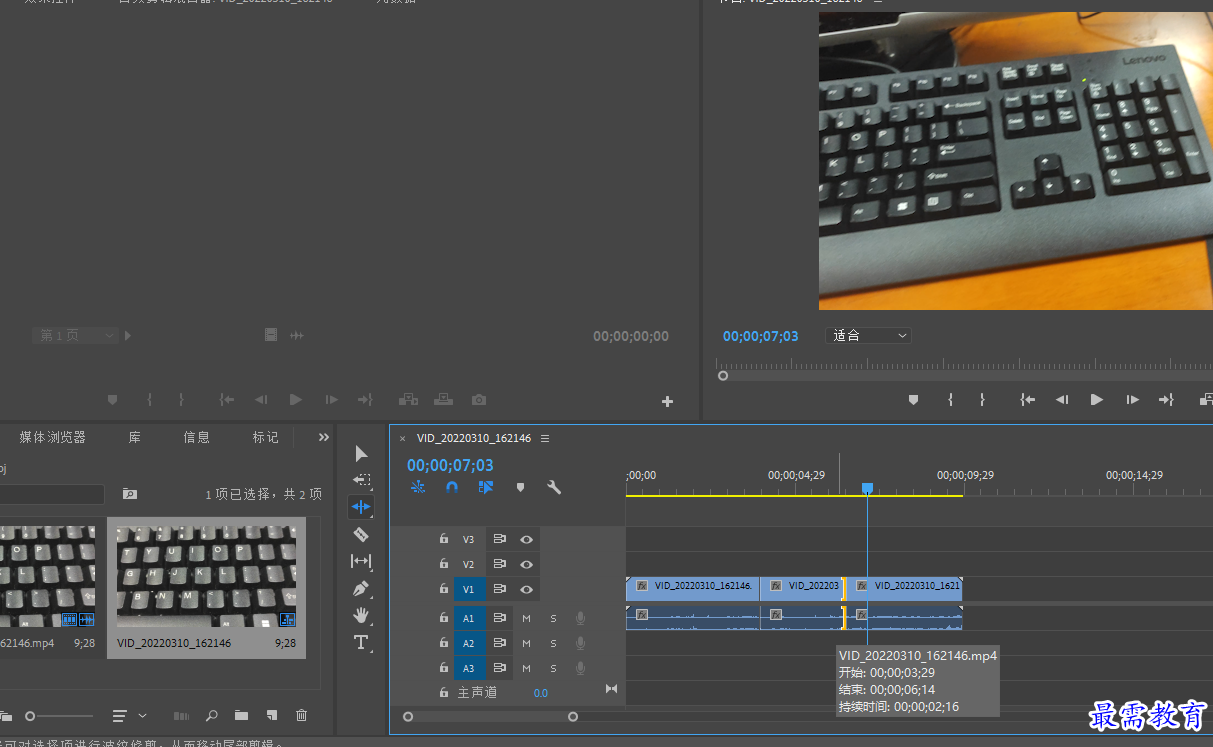The width and height of the screenshot is (1213, 747).
Task: Select the Razor tool
Action: 361,534
